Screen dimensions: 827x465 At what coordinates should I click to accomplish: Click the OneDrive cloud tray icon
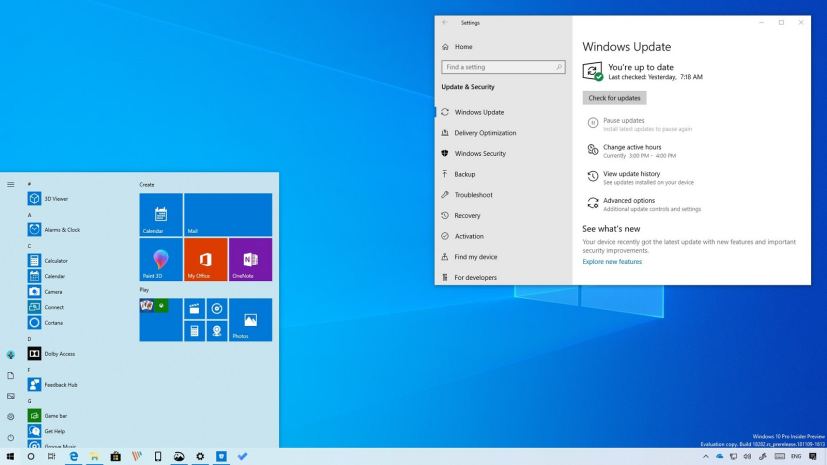coord(719,457)
